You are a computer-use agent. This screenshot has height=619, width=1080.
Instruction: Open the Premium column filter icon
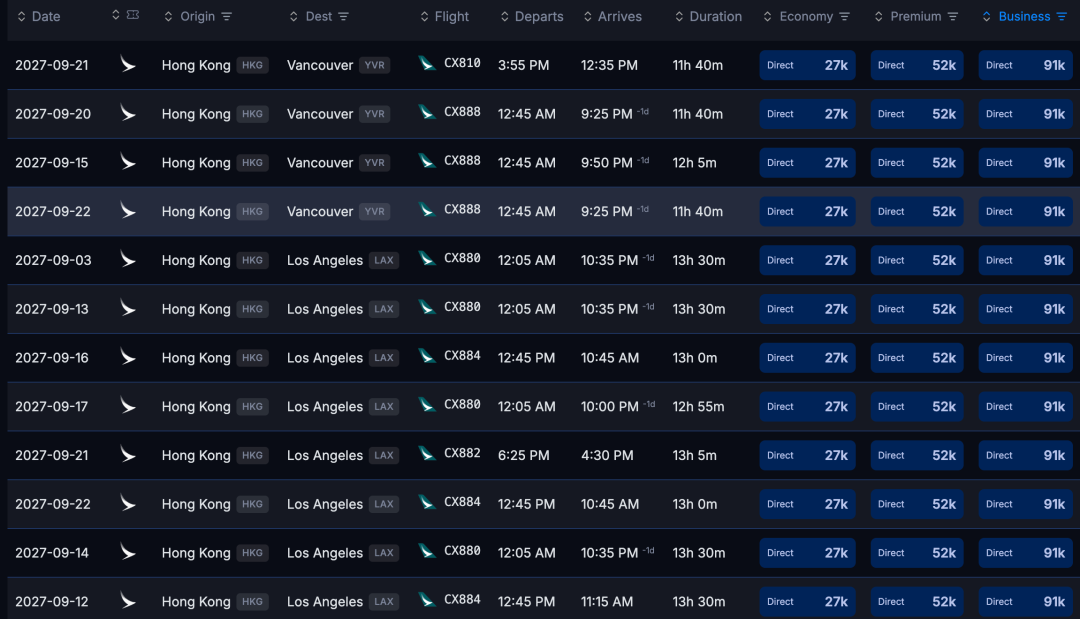point(953,17)
